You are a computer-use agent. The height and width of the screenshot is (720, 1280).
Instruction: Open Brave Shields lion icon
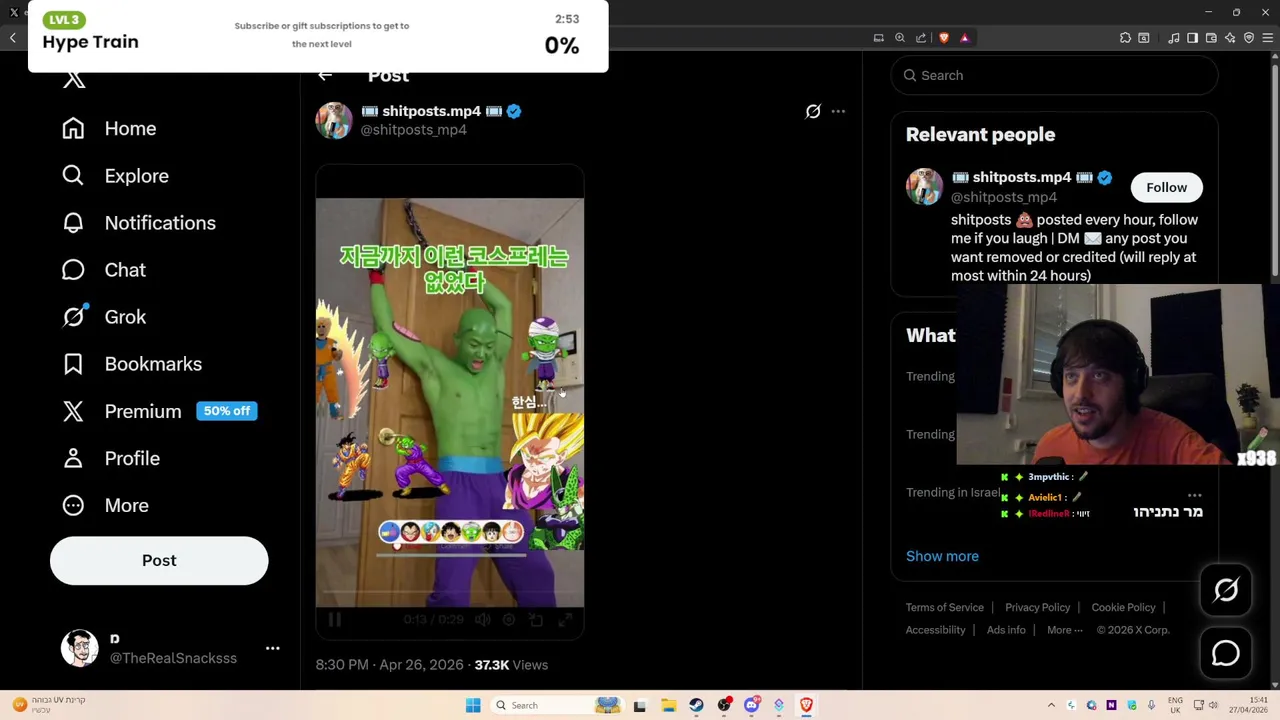click(x=943, y=38)
